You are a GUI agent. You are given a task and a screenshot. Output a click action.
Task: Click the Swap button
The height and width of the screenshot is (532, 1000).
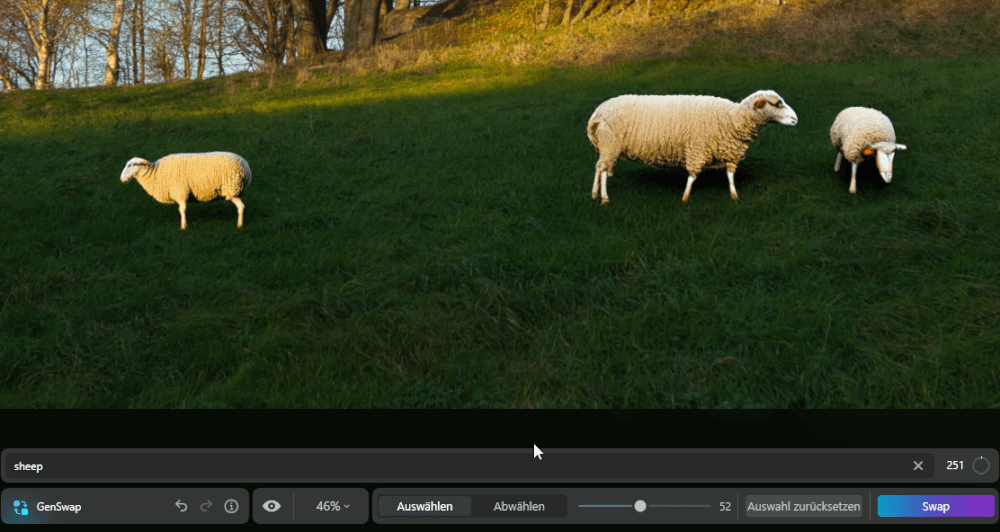(x=936, y=506)
